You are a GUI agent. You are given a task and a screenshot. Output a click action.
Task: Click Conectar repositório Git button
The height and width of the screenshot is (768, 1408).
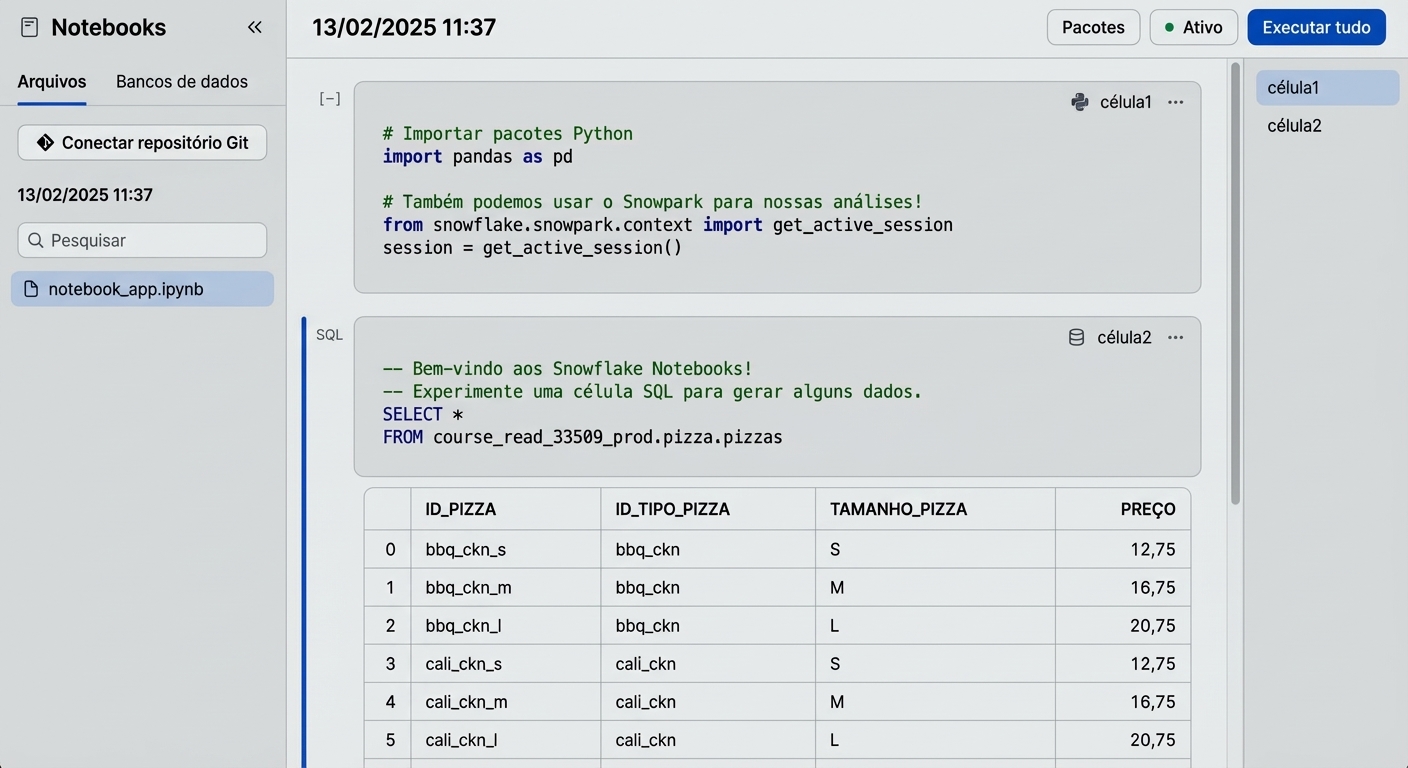[x=142, y=143]
